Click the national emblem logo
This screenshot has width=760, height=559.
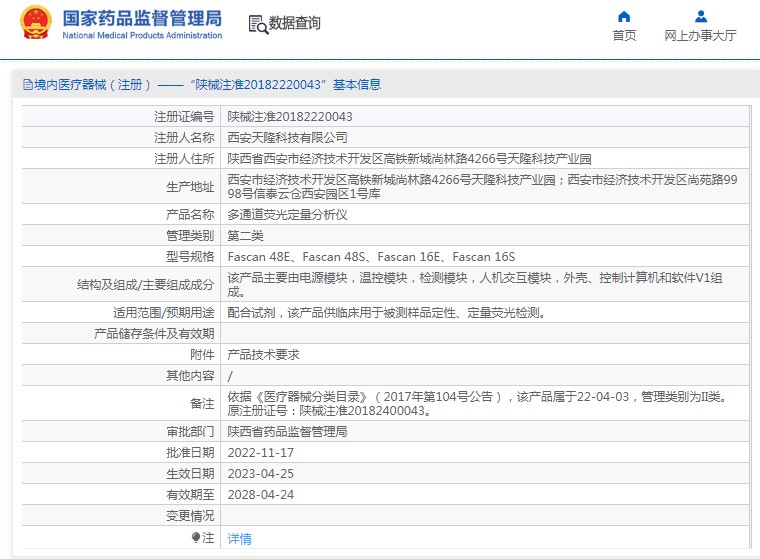(x=35, y=23)
